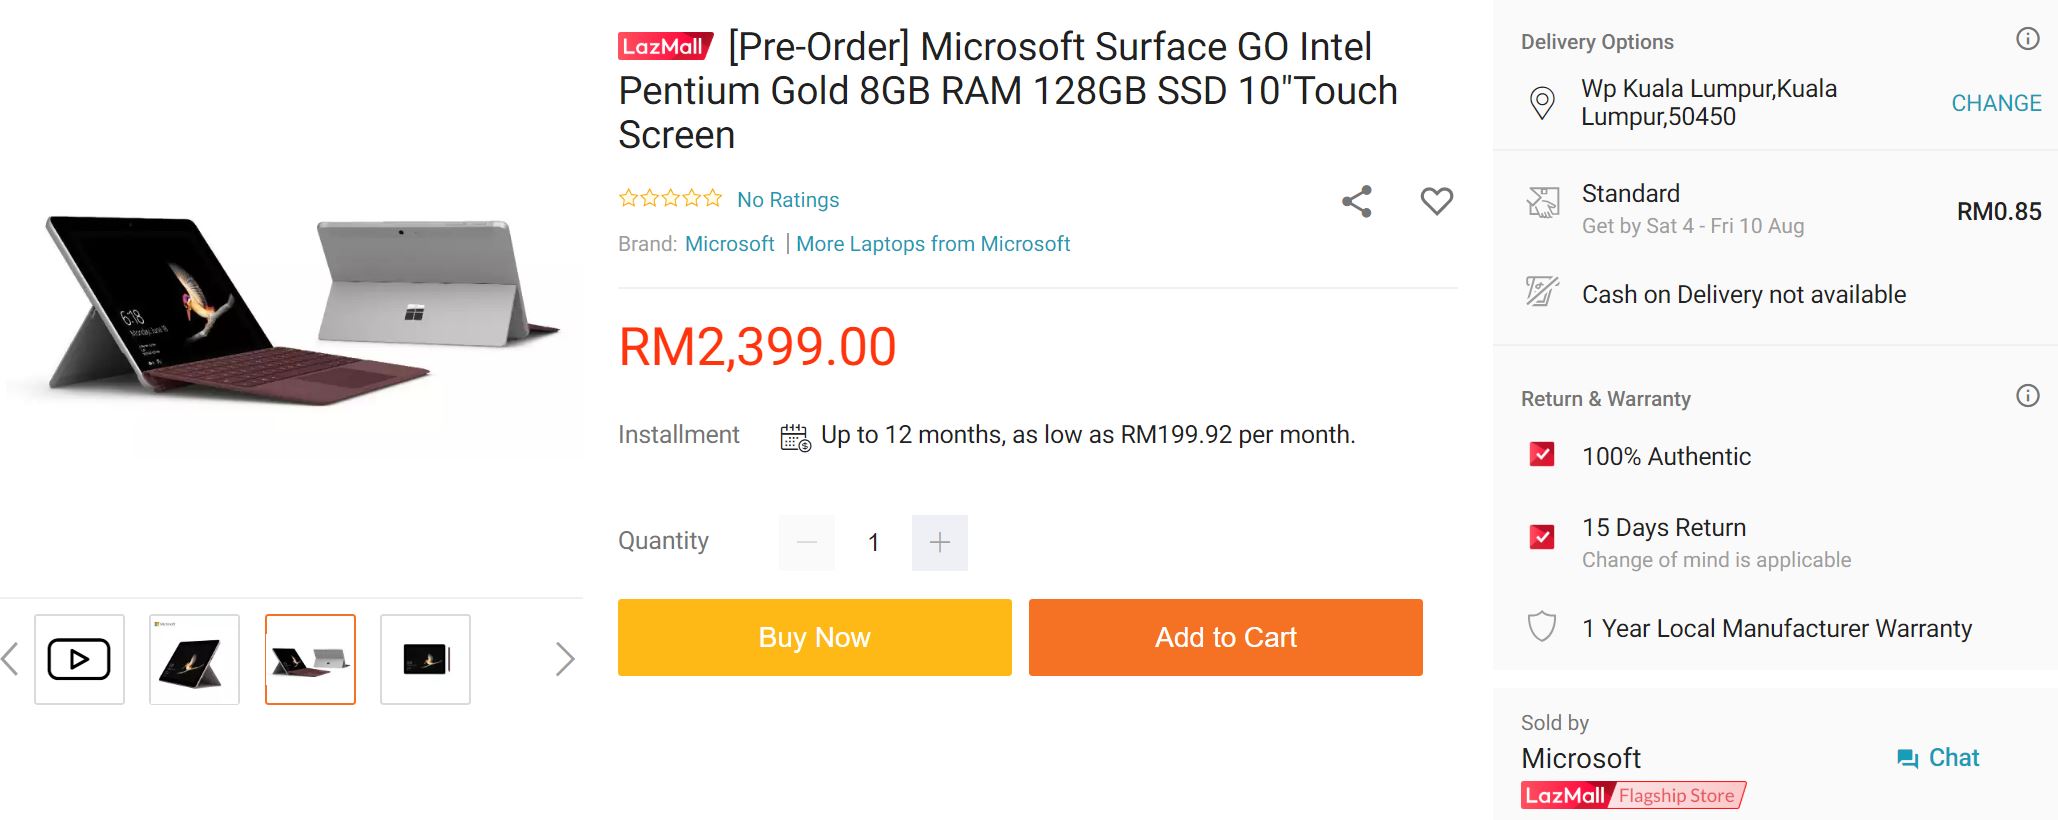Click the delivery location pin icon

(x=1542, y=102)
